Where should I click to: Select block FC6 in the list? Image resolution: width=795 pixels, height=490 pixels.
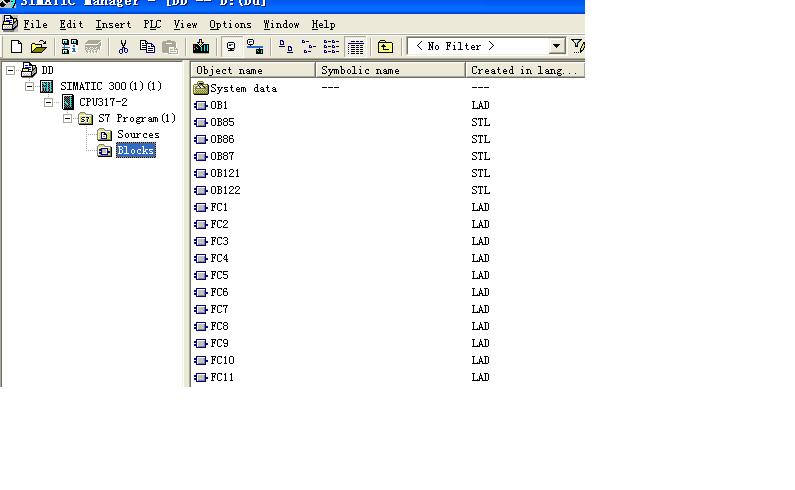click(219, 292)
